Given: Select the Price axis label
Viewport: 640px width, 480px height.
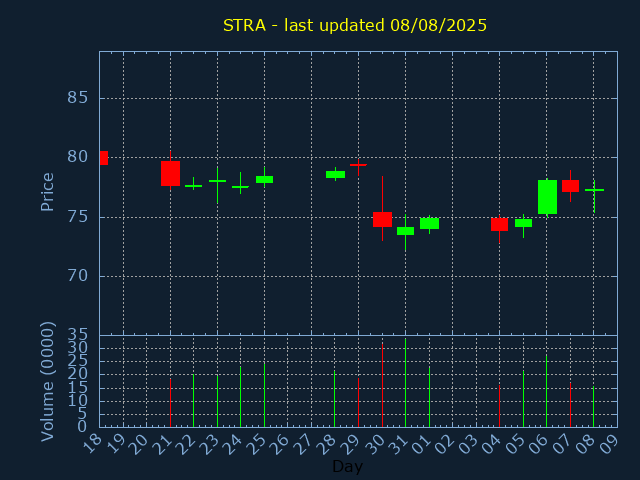Looking at the screenshot, I should (x=47, y=192).
